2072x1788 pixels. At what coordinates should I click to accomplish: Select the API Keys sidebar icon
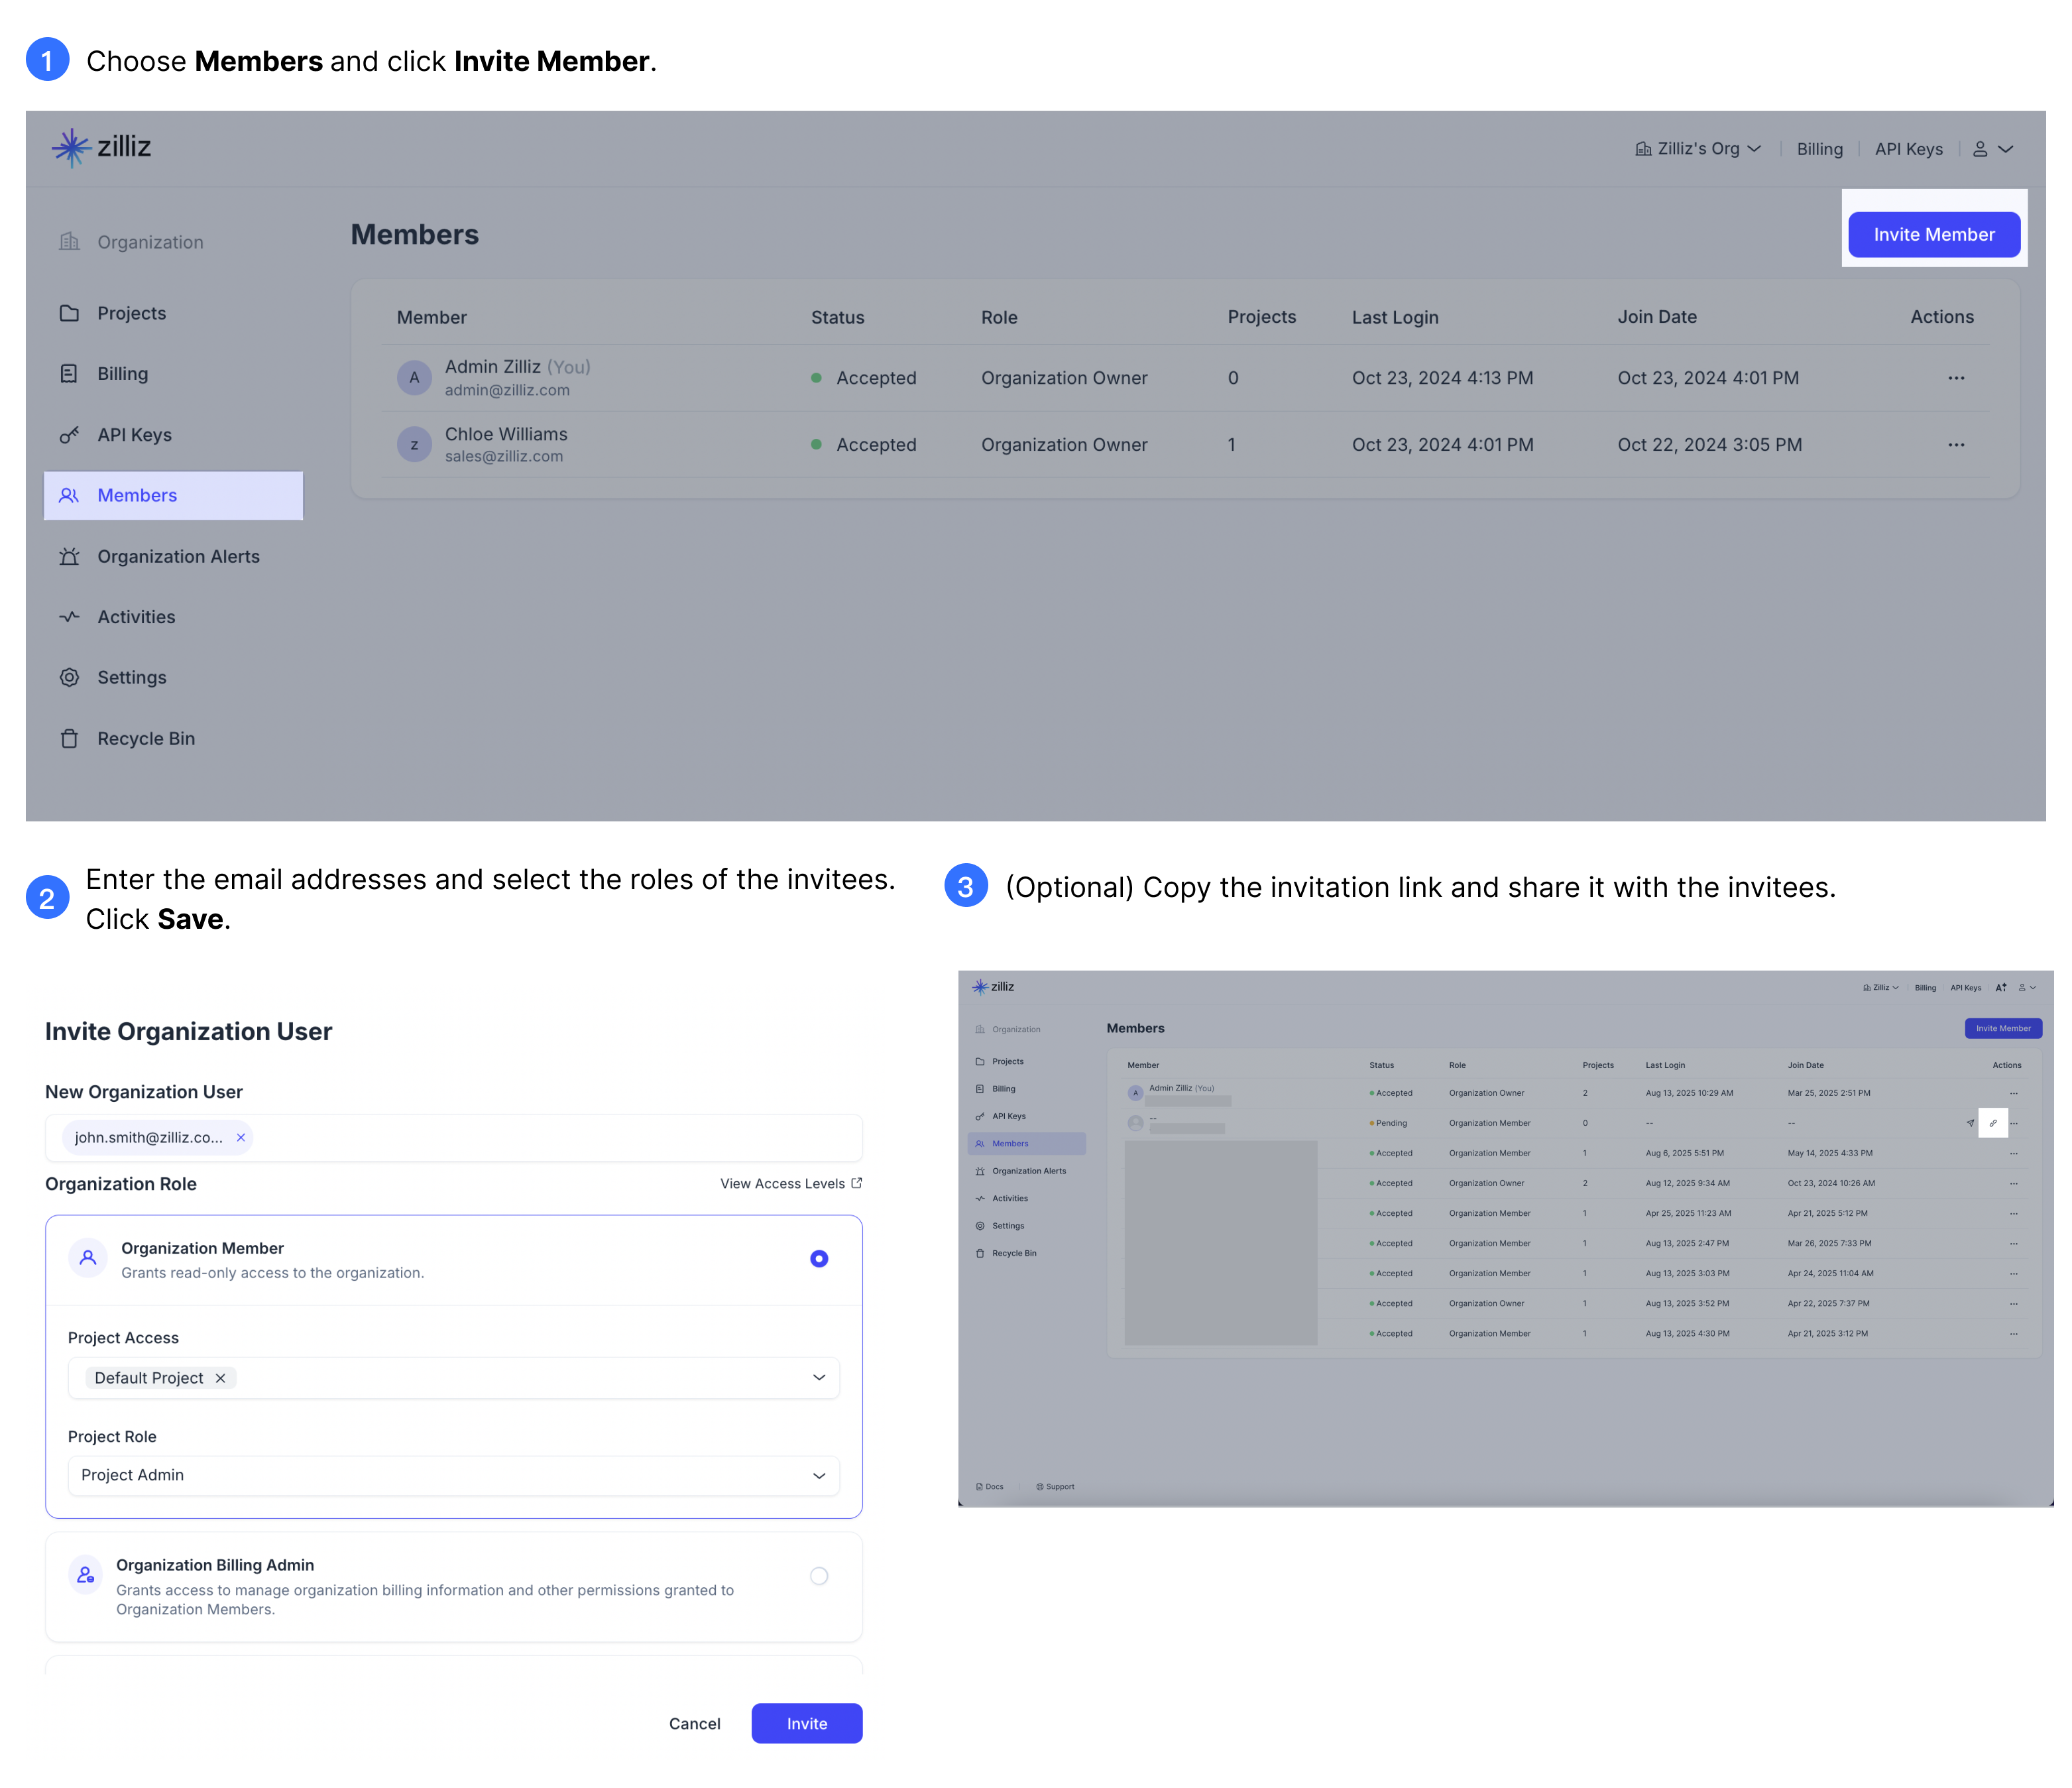tap(69, 434)
